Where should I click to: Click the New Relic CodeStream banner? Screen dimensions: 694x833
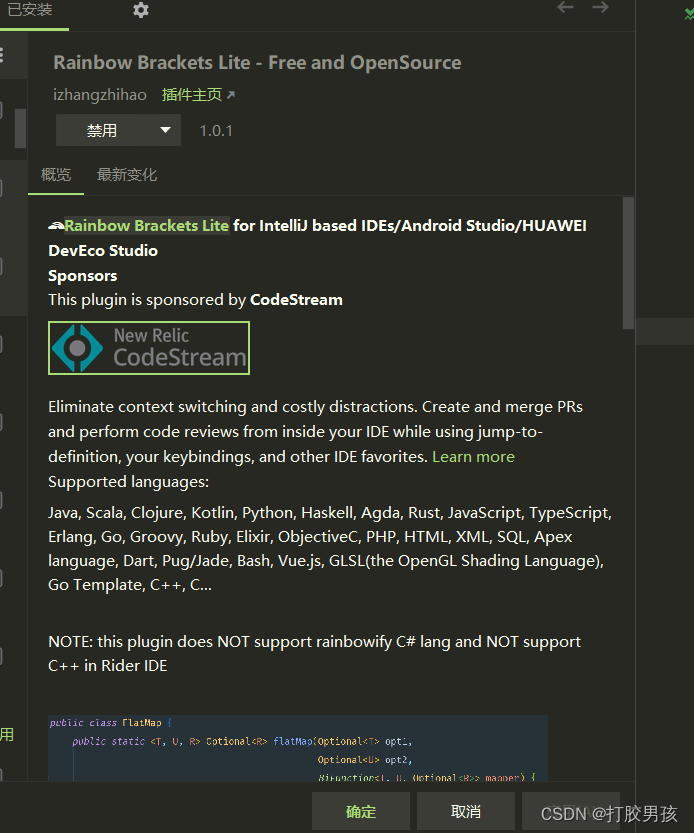pyautogui.click(x=149, y=348)
